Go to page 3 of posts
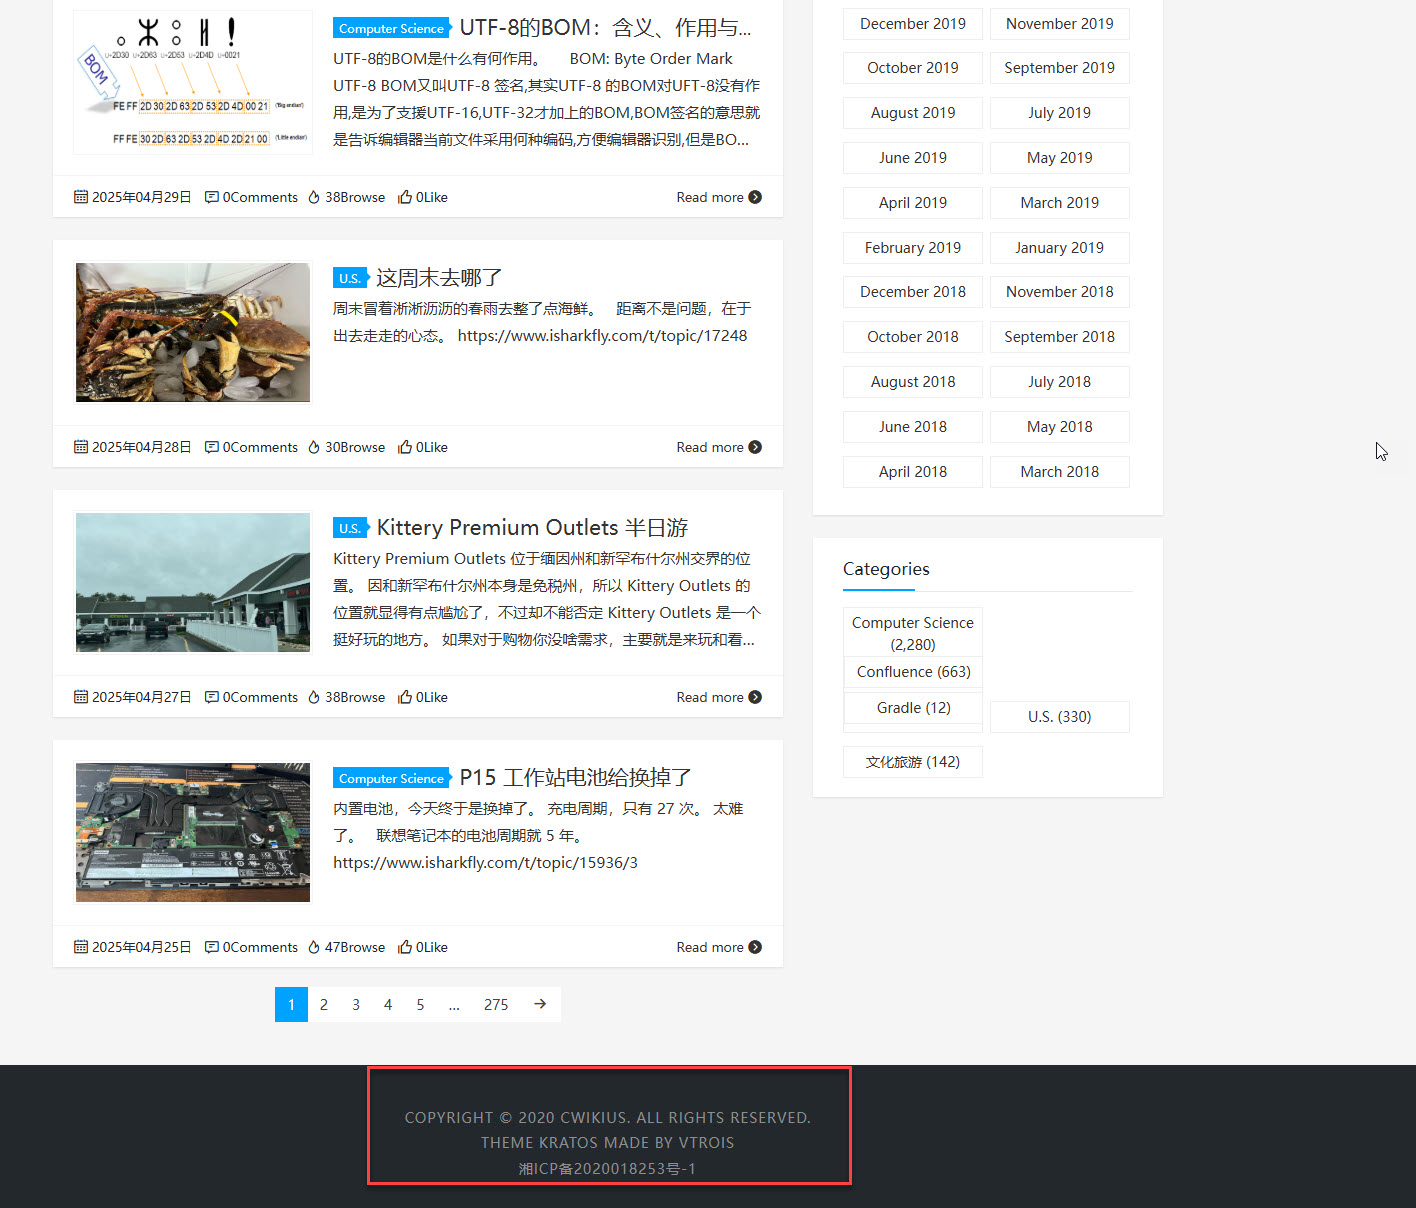Screen dimensions: 1416x1208 click(x=356, y=1004)
